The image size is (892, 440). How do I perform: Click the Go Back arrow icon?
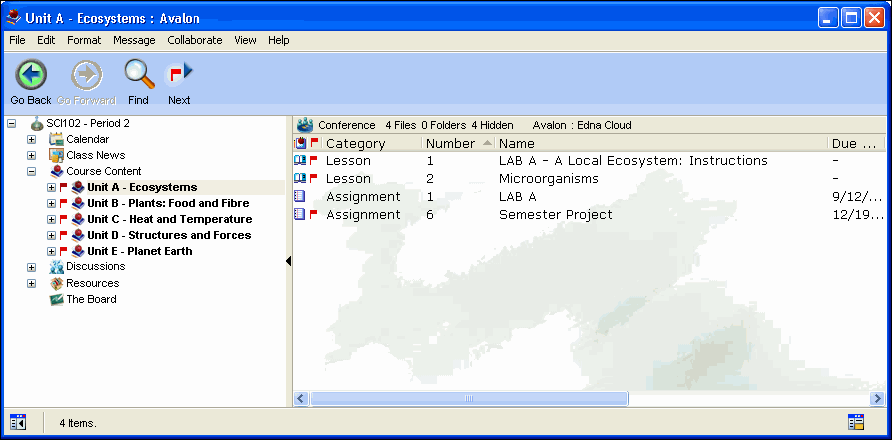pyautogui.click(x=31, y=75)
